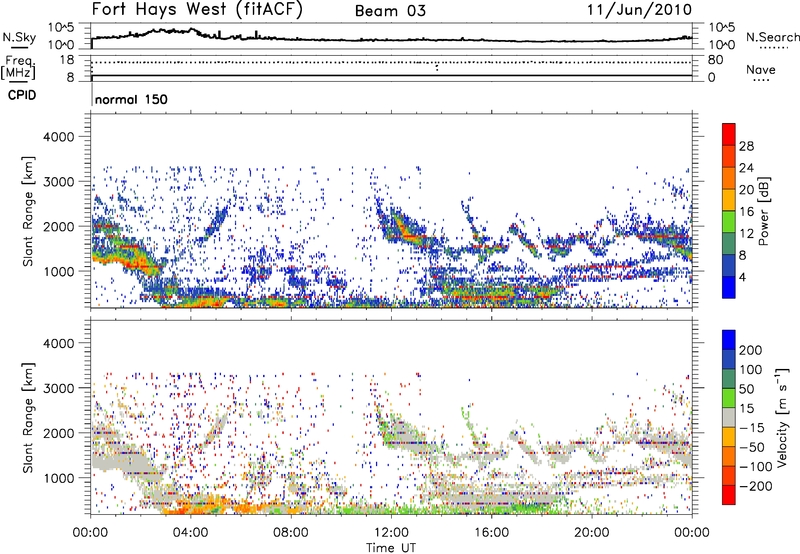Click the "08:00" time tick label
This screenshot has height=554, width=800.
[x=291, y=533]
